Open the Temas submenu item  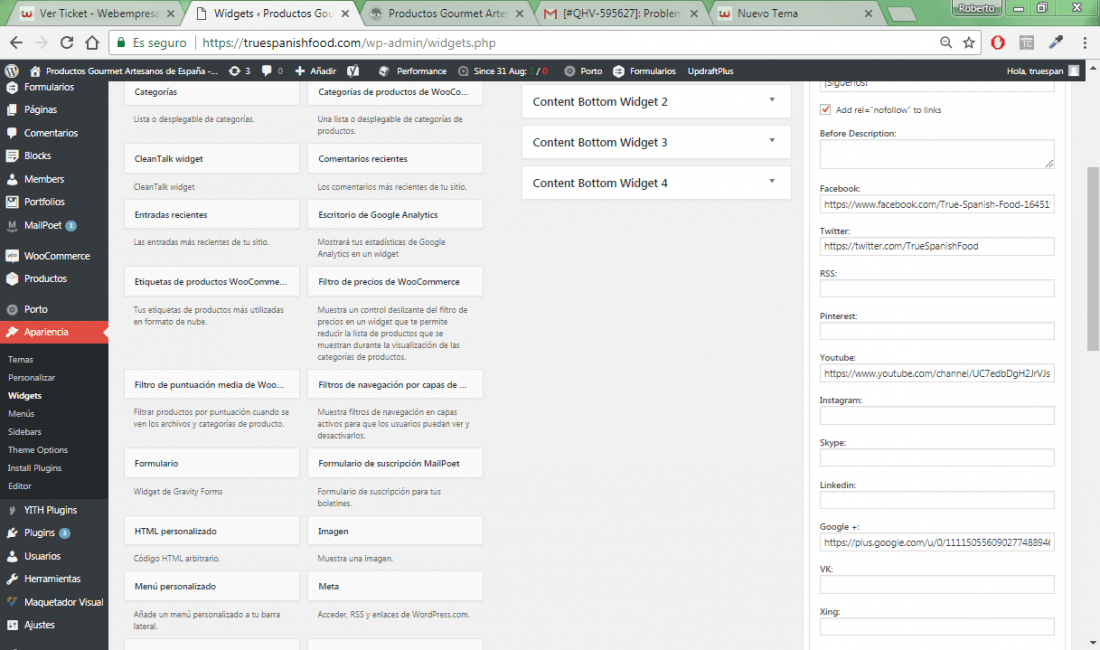tap(20, 360)
